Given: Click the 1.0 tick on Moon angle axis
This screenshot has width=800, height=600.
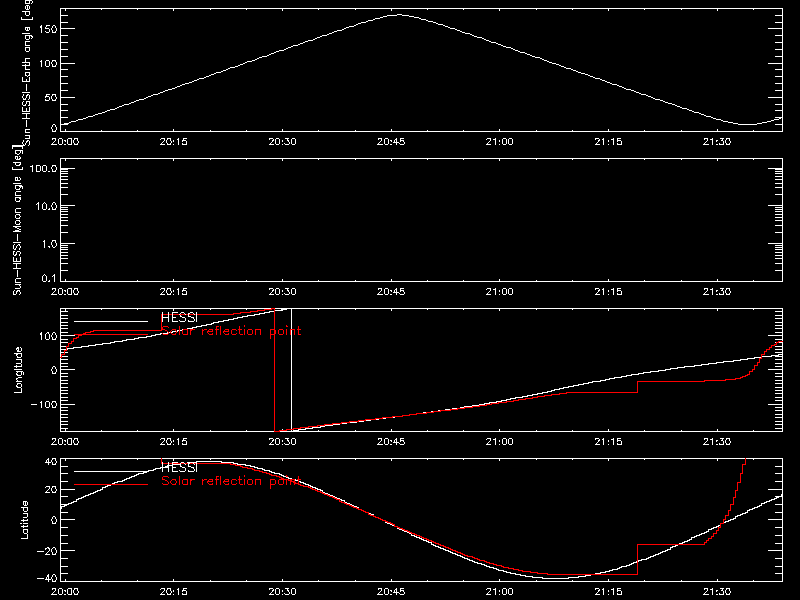Looking at the screenshot, I should 49,244.
